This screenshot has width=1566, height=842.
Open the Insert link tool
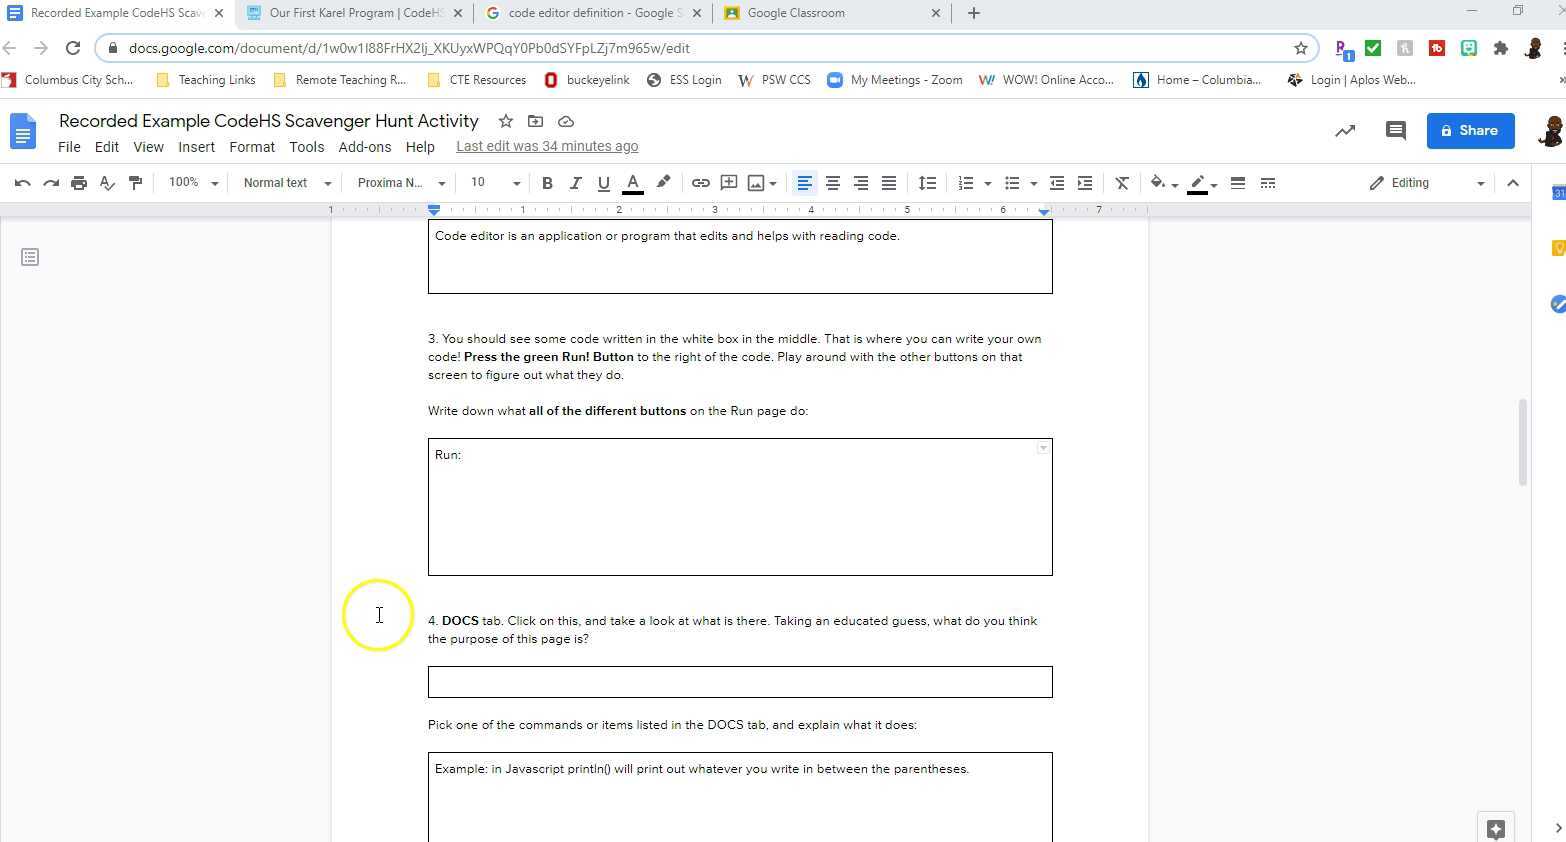pos(700,183)
